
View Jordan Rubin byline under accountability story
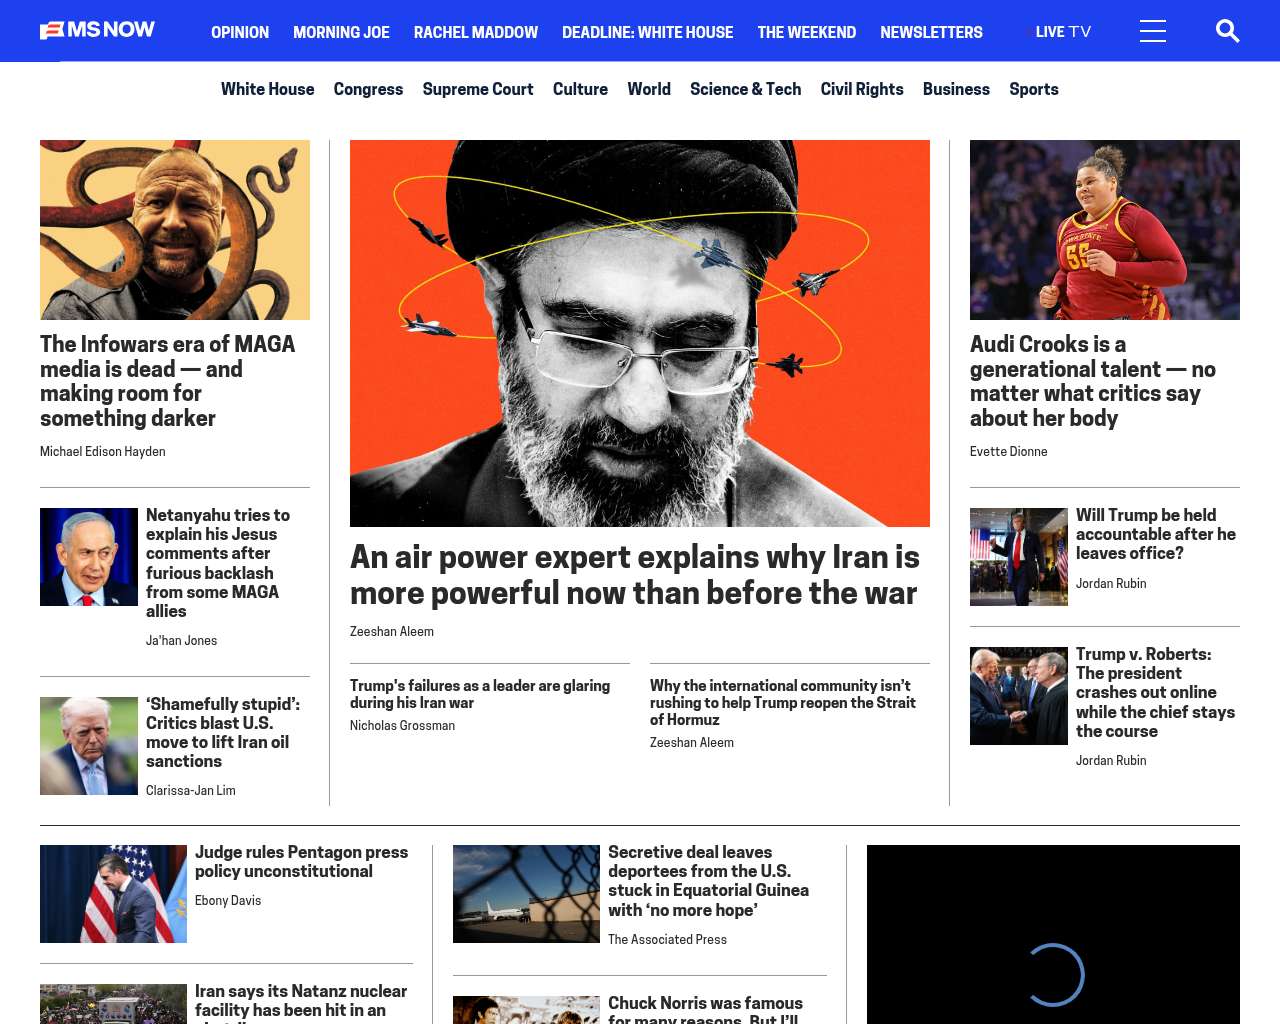1111,584
